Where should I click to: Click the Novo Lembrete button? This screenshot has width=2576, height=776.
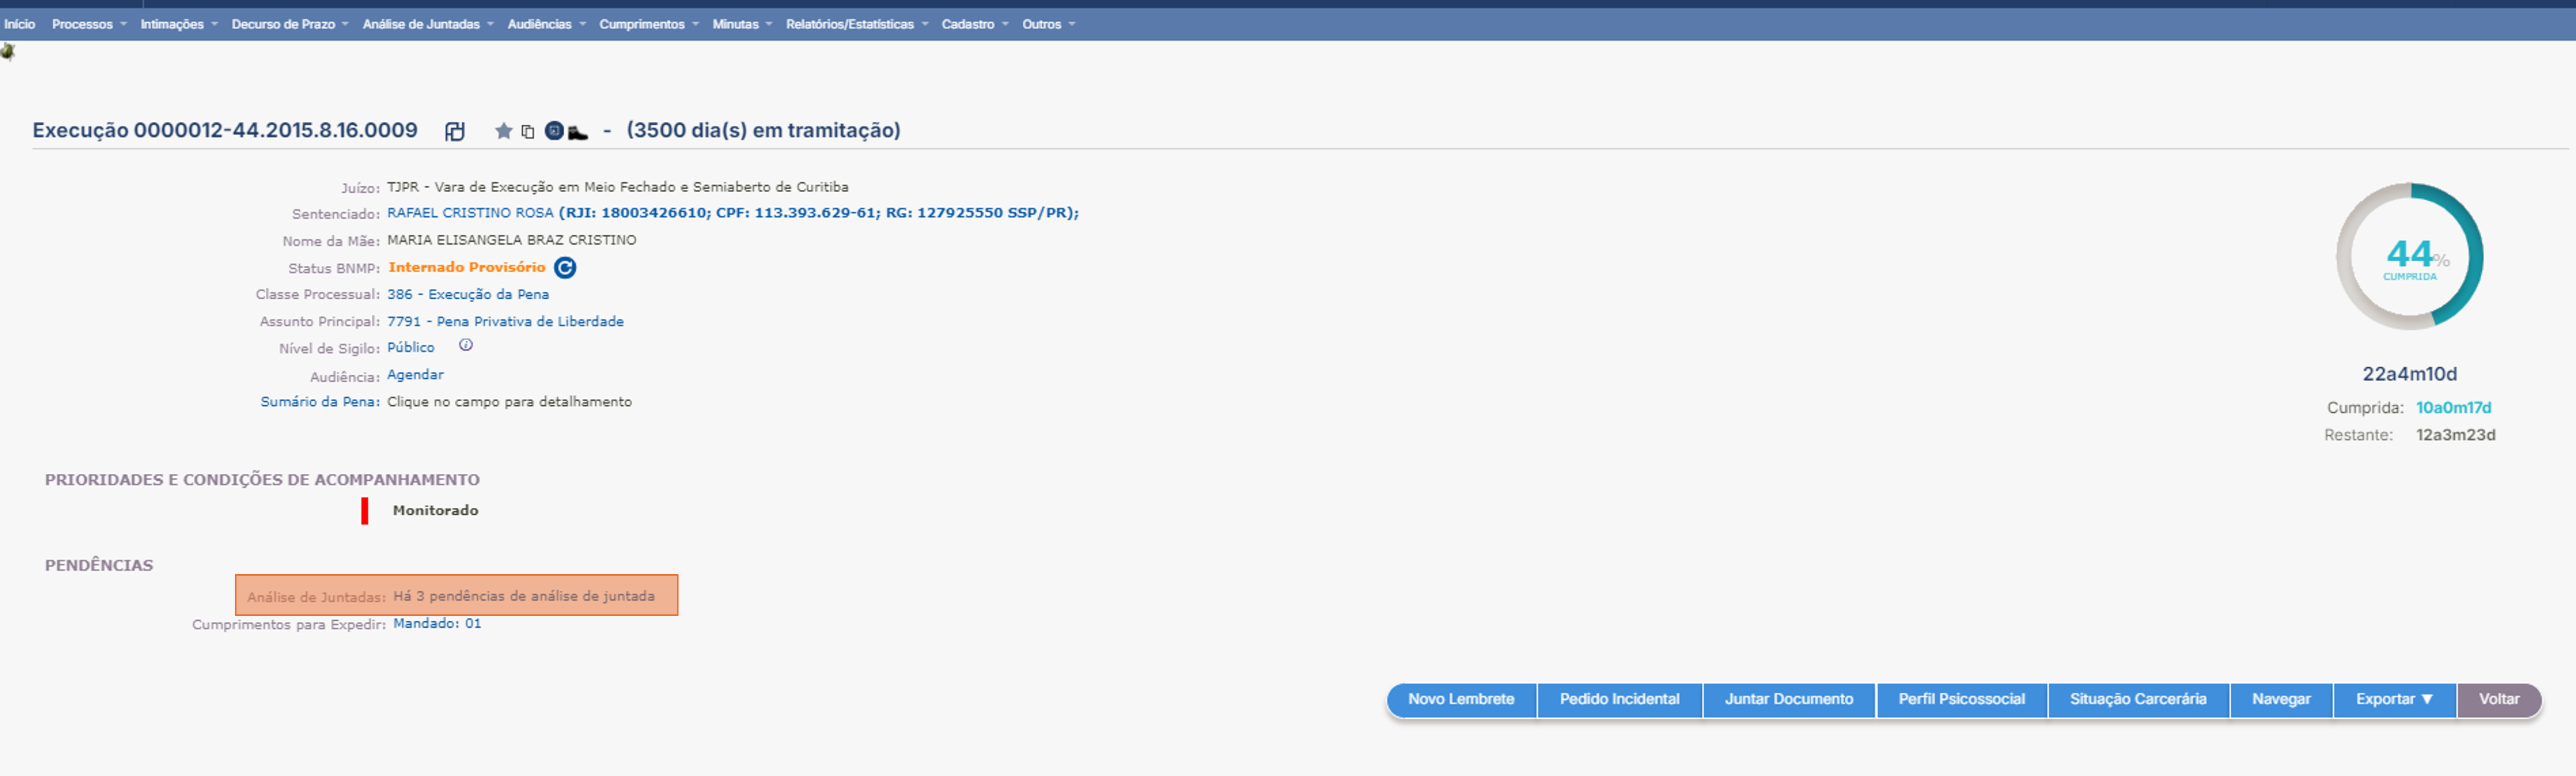[x=1461, y=700]
